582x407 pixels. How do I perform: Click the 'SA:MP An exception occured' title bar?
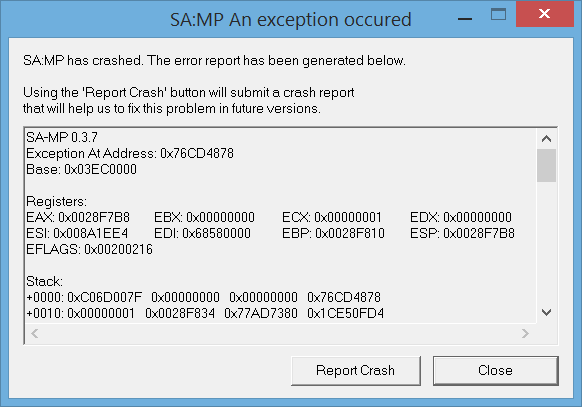291,19
